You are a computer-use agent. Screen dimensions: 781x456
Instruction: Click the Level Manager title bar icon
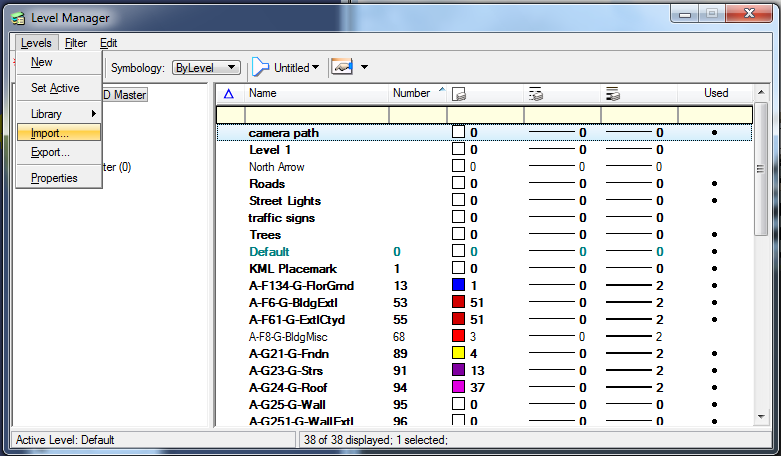[x=18, y=18]
